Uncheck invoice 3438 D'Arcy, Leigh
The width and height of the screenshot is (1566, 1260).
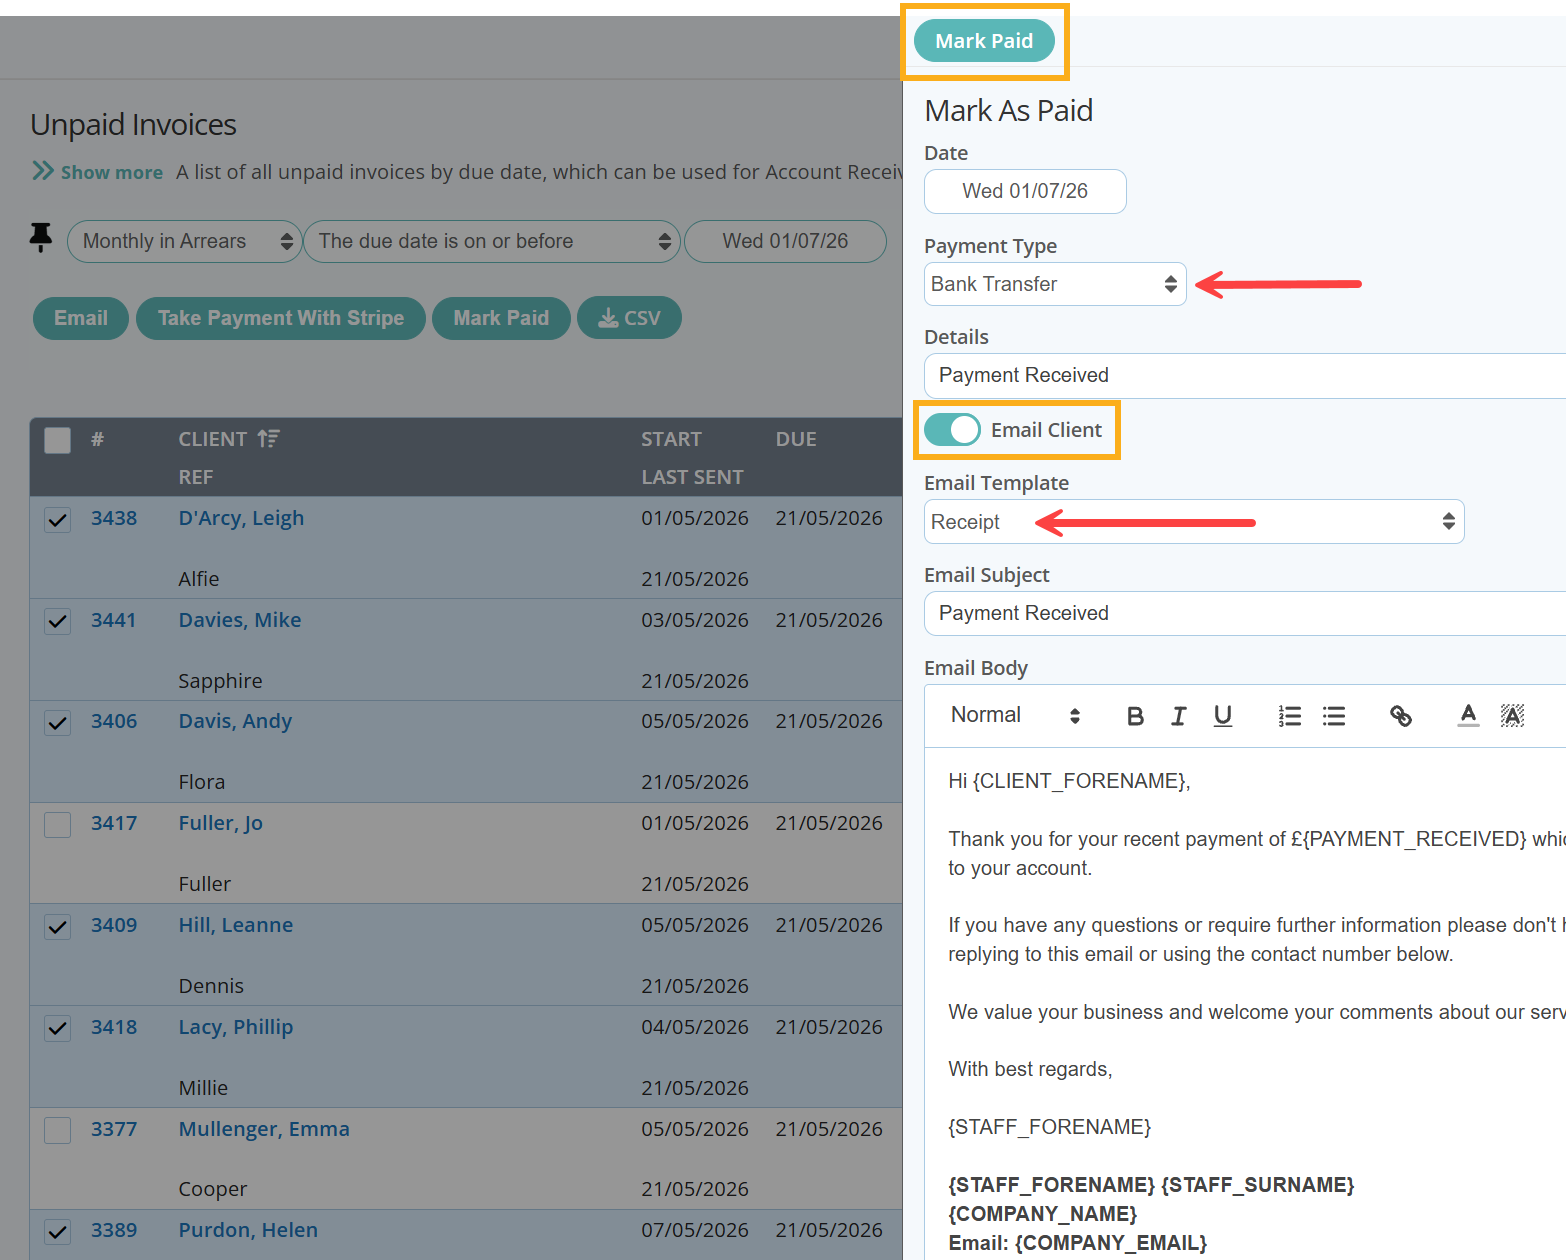[x=58, y=520]
